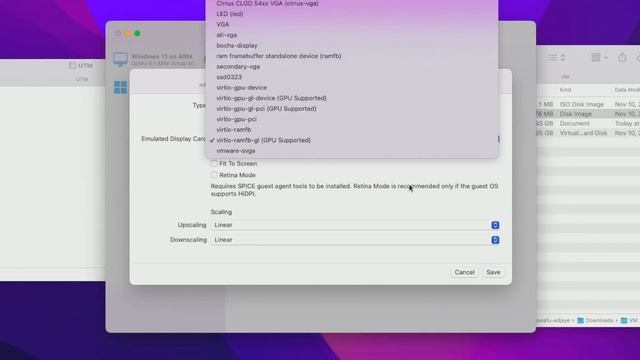The height and width of the screenshot is (360, 640).
Task: Sort Finder by Kind column header
Action: tap(565, 90)
